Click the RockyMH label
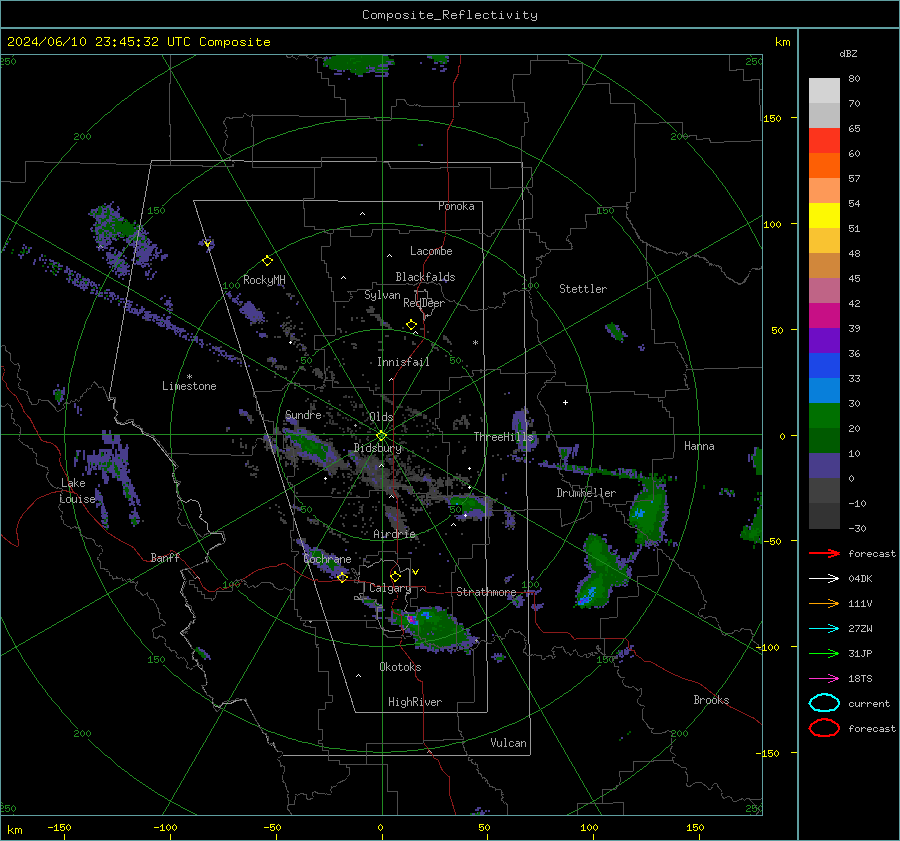900x841 pixels. click(264, 280)
